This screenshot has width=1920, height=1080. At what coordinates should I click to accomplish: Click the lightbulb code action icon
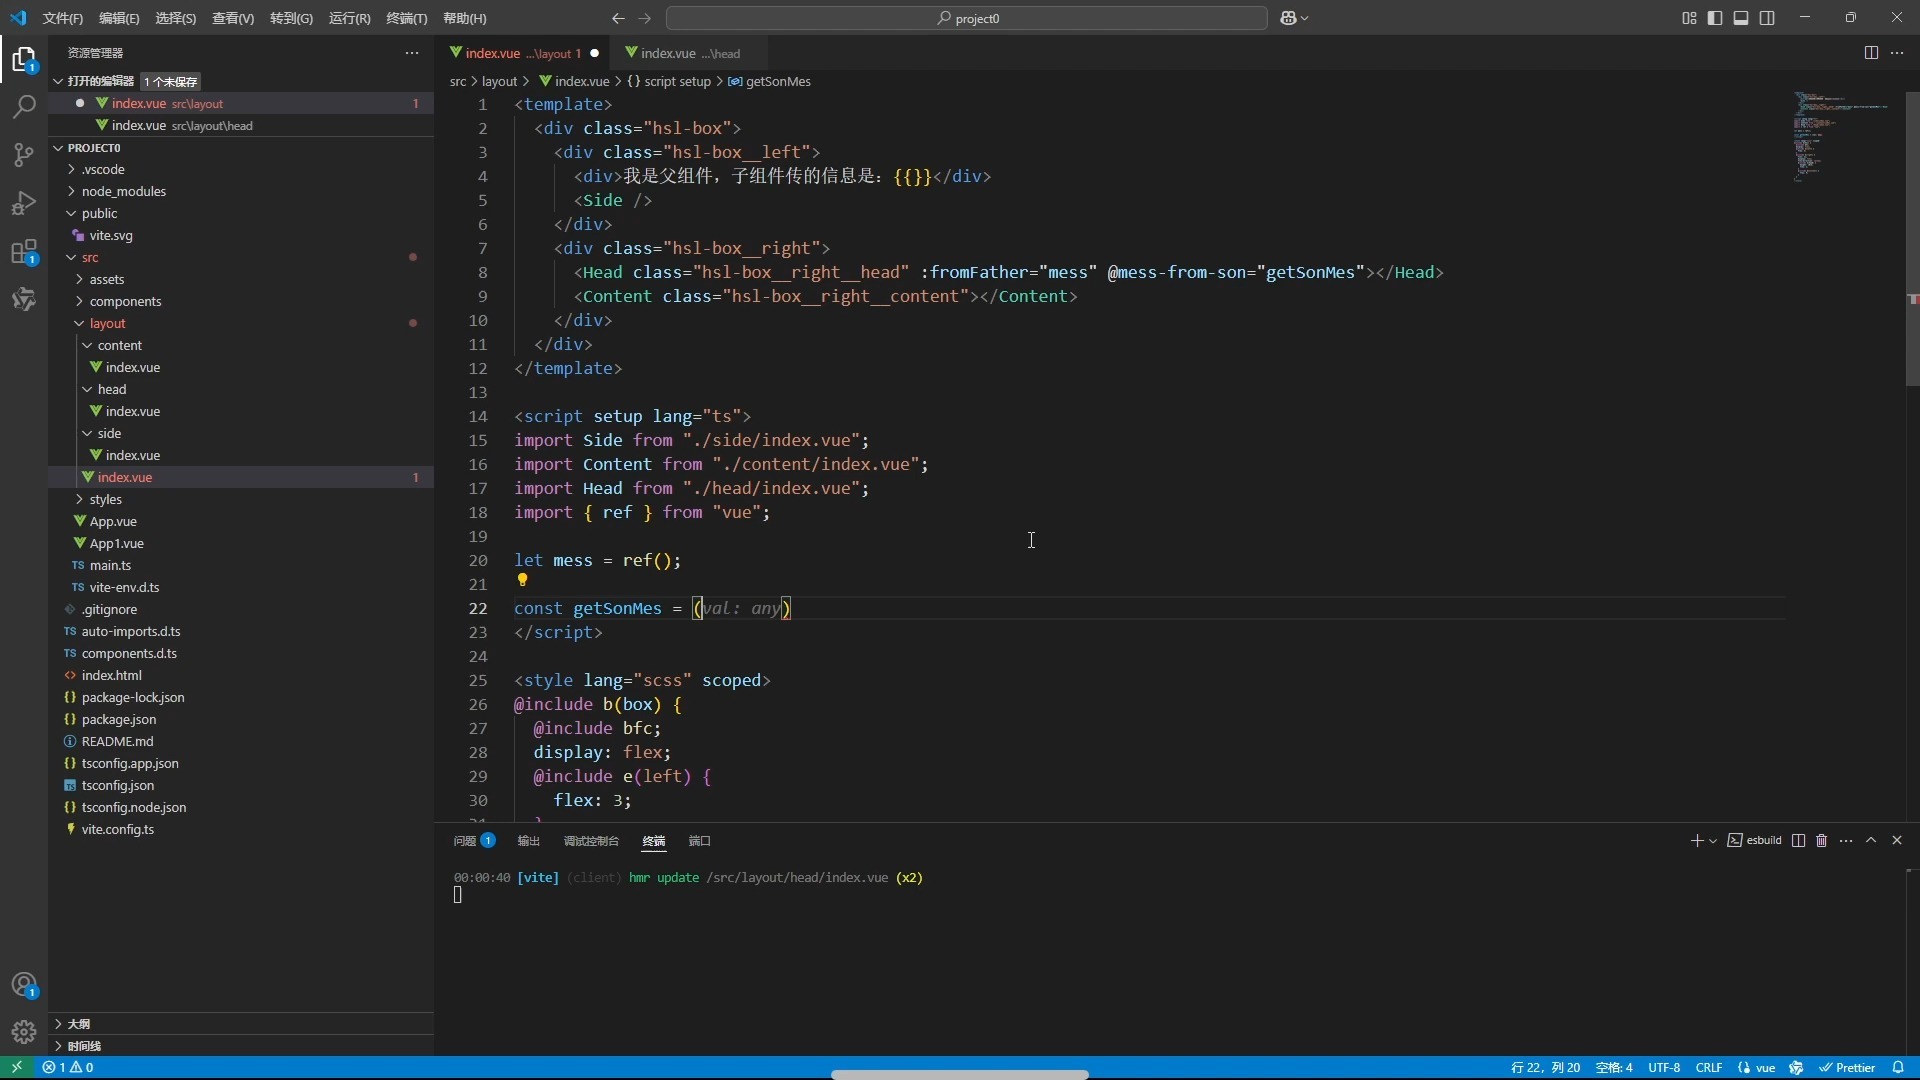[522, 580]
